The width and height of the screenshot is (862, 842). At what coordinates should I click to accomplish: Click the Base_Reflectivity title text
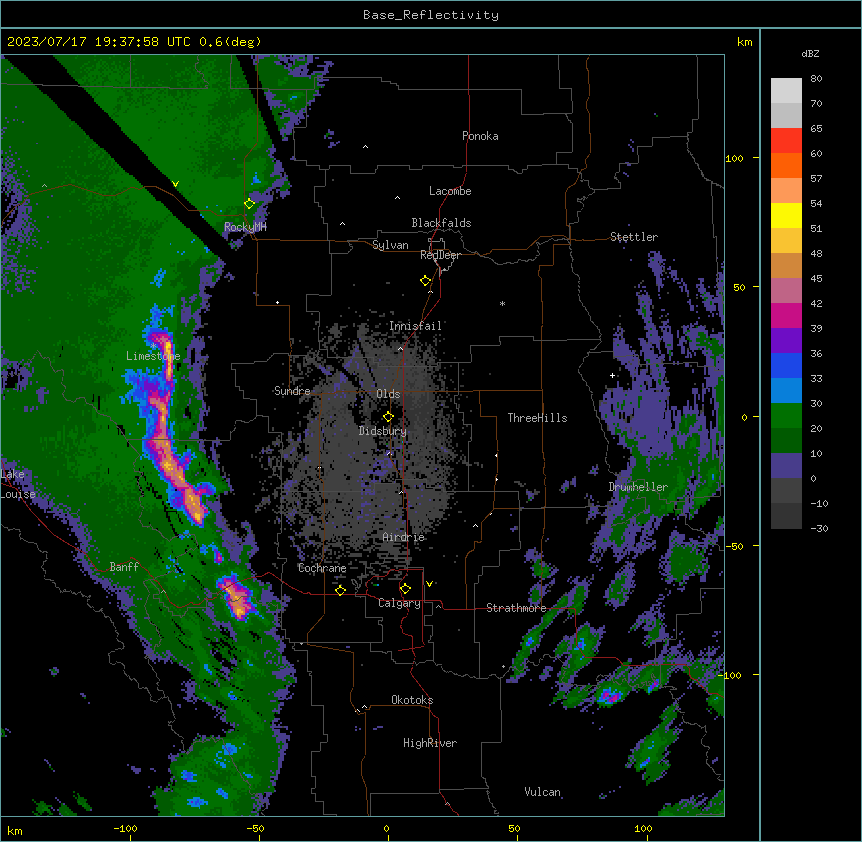431,15
